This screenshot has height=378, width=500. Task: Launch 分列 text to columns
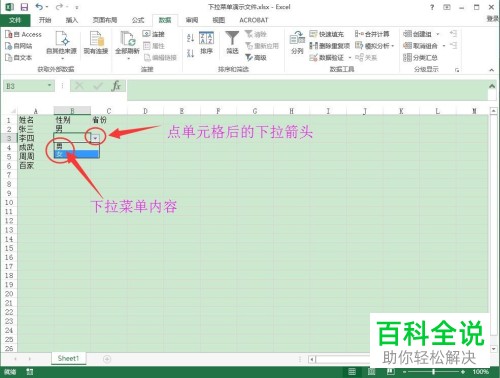[297, 42]
